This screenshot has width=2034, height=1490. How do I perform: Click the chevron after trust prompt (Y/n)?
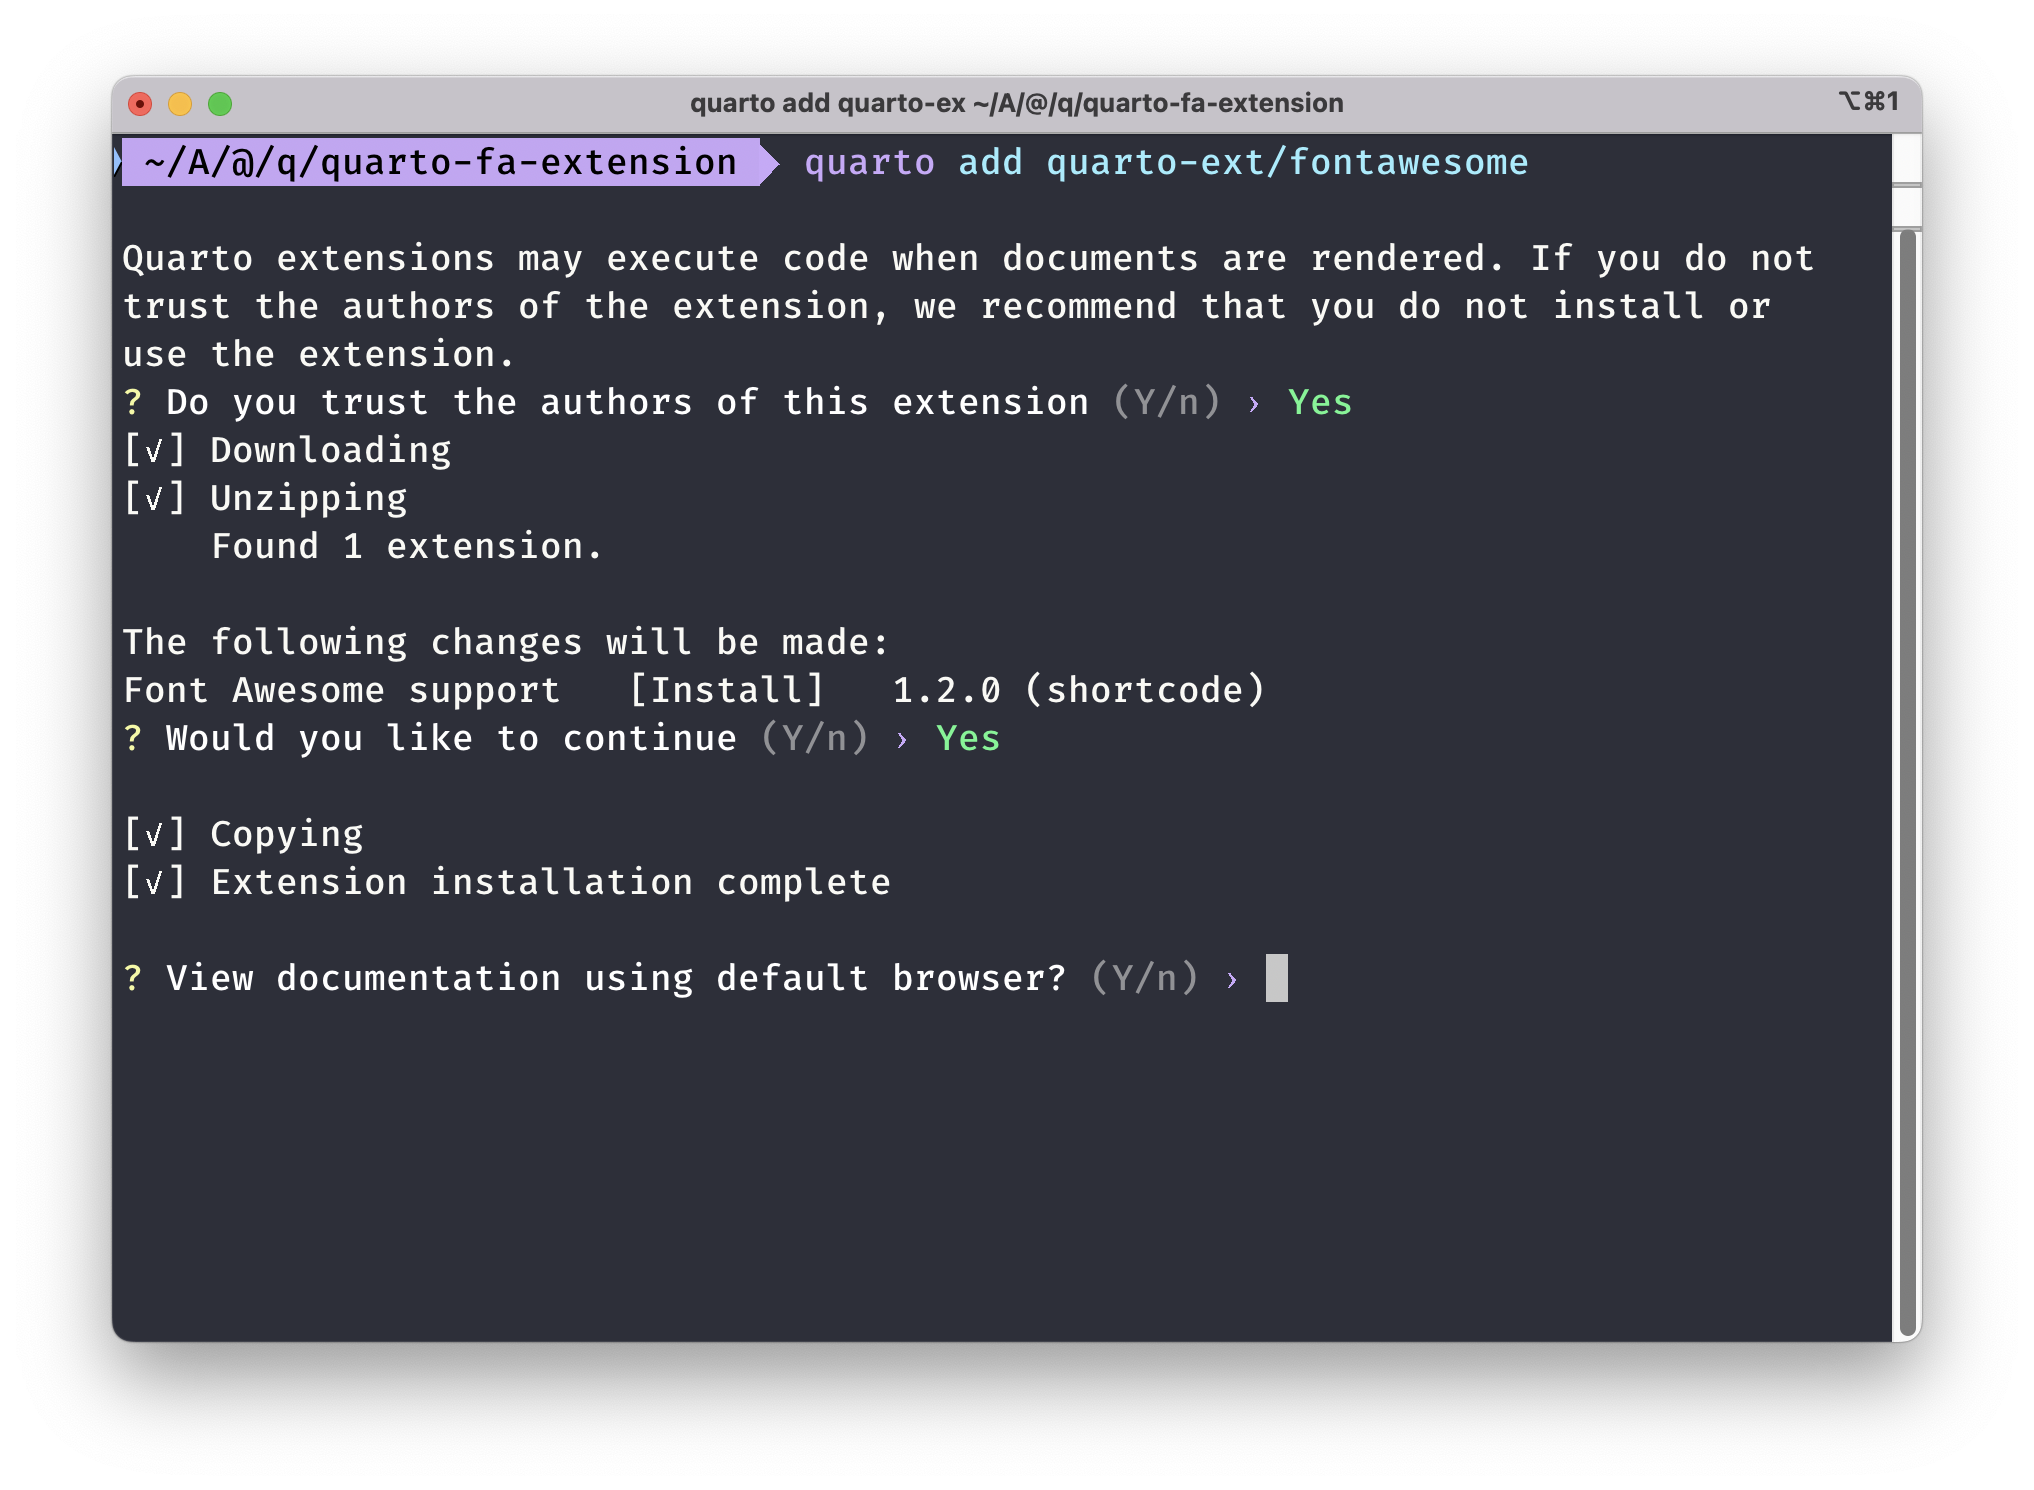point(1254,404)
